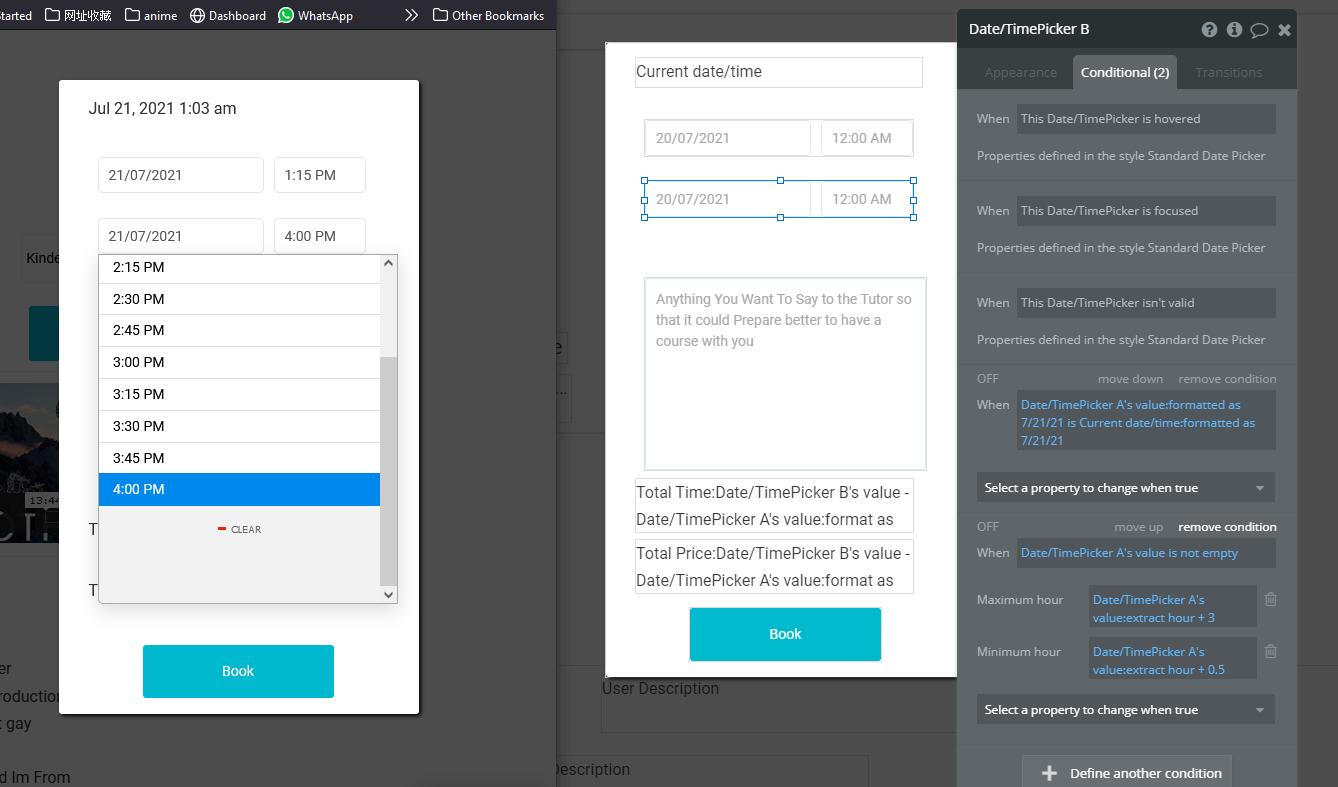Select 2:30 PM in time list

[239, 299]
